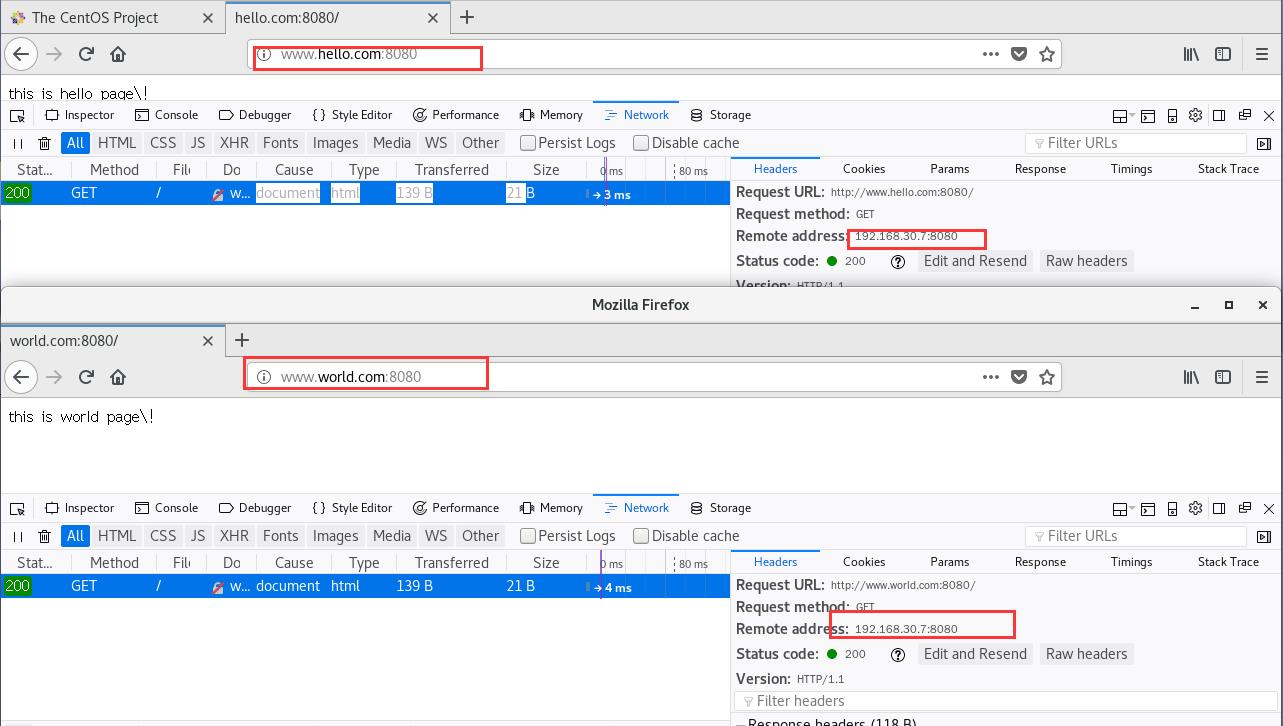Select HTML filter in upper devtools
Image resolution: width=1283 pixels, height=726 pixels.
[117, 143]
